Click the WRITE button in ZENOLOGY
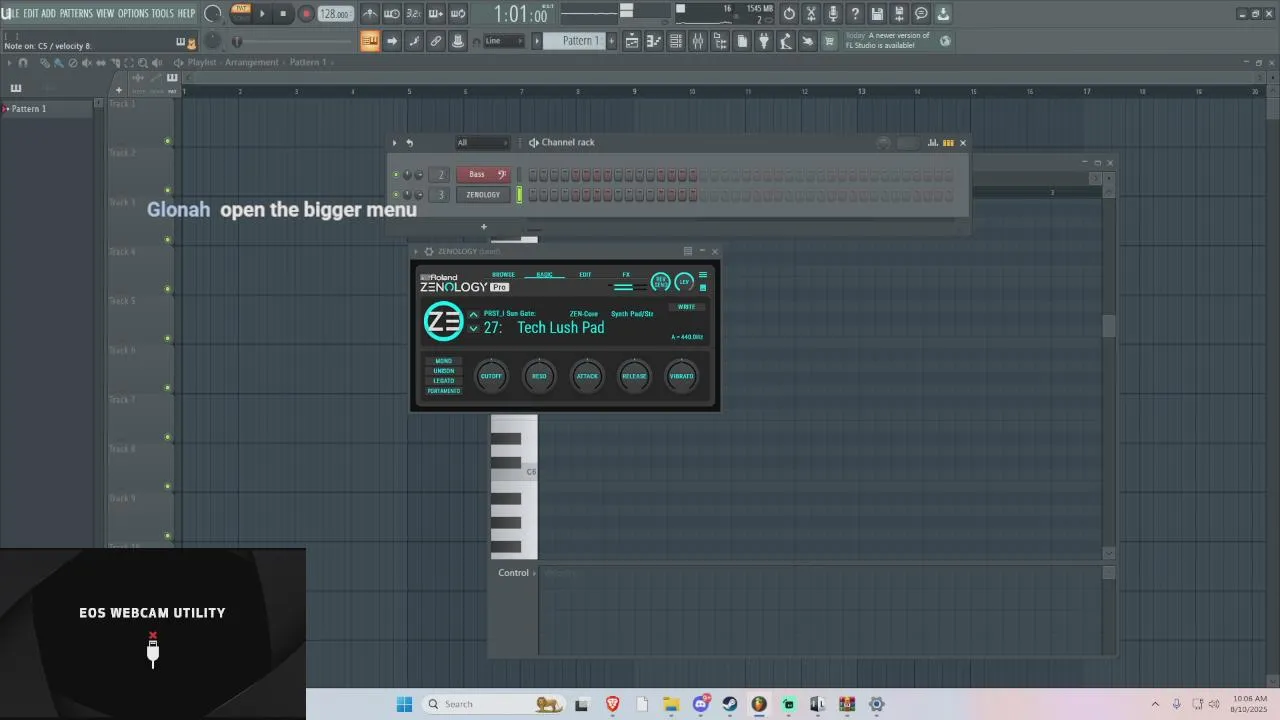The image size is (1280, 720). tap(686, 307)
